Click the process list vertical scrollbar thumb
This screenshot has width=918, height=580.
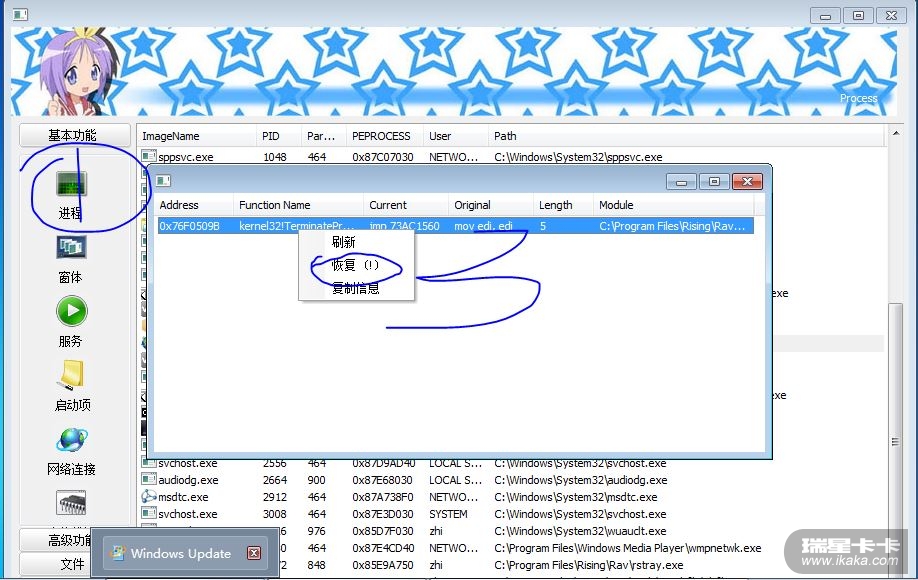895,442
